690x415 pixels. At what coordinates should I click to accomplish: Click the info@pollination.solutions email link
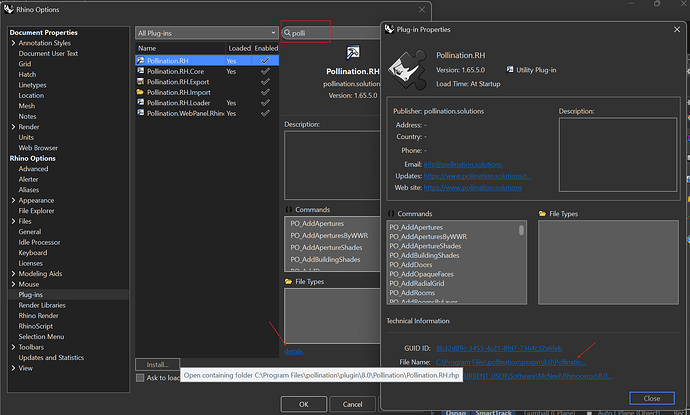462,164
